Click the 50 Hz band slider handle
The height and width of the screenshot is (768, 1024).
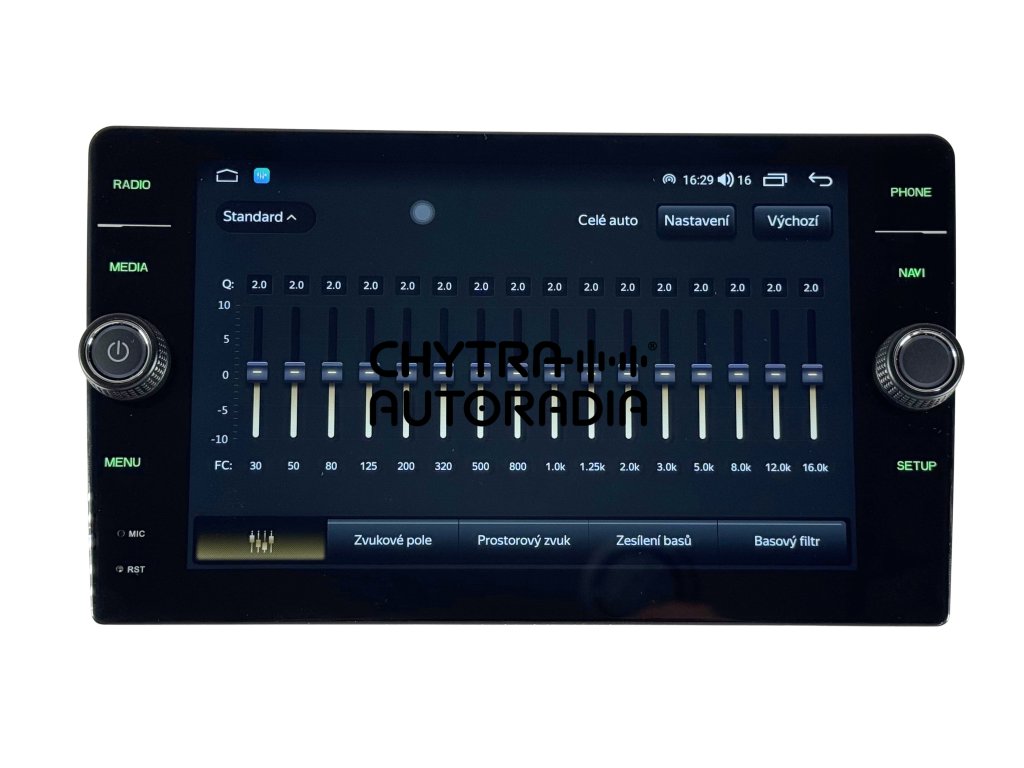tap(295, 372)
